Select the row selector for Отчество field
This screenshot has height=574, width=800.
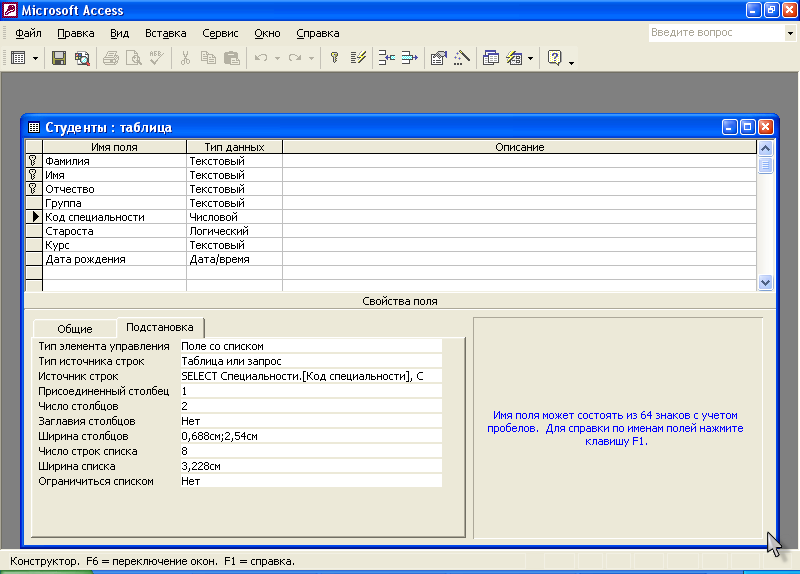pyautogui.click(x=34, y=189)
